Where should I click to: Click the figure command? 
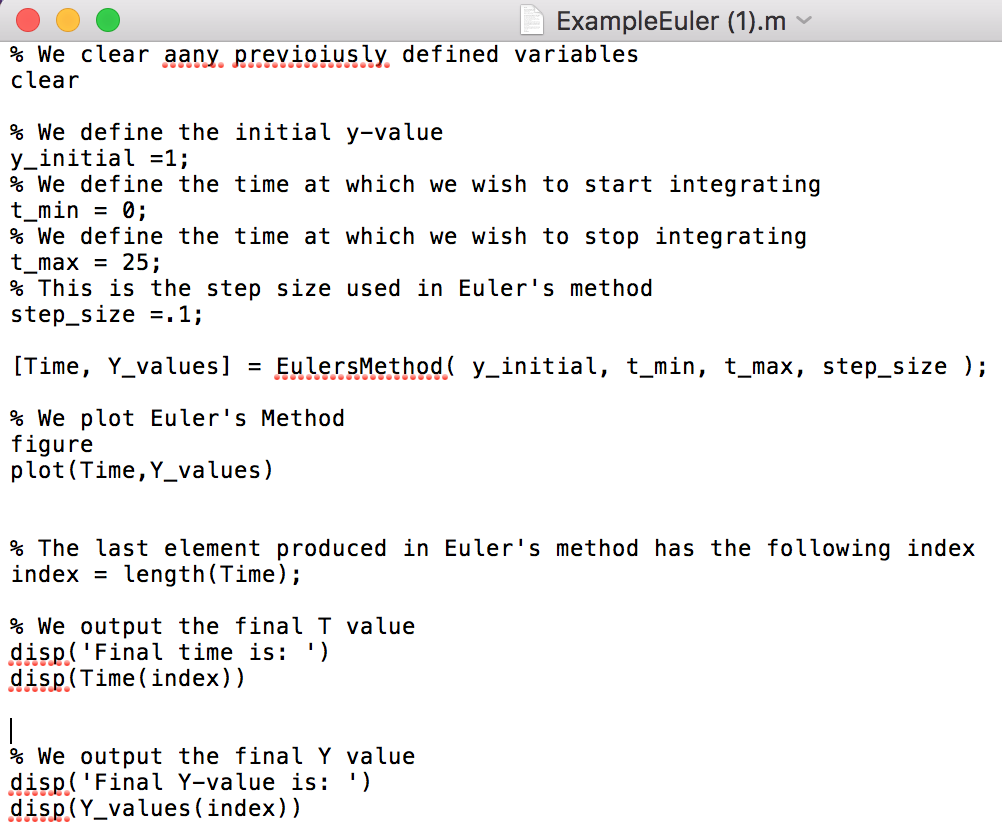51,444
